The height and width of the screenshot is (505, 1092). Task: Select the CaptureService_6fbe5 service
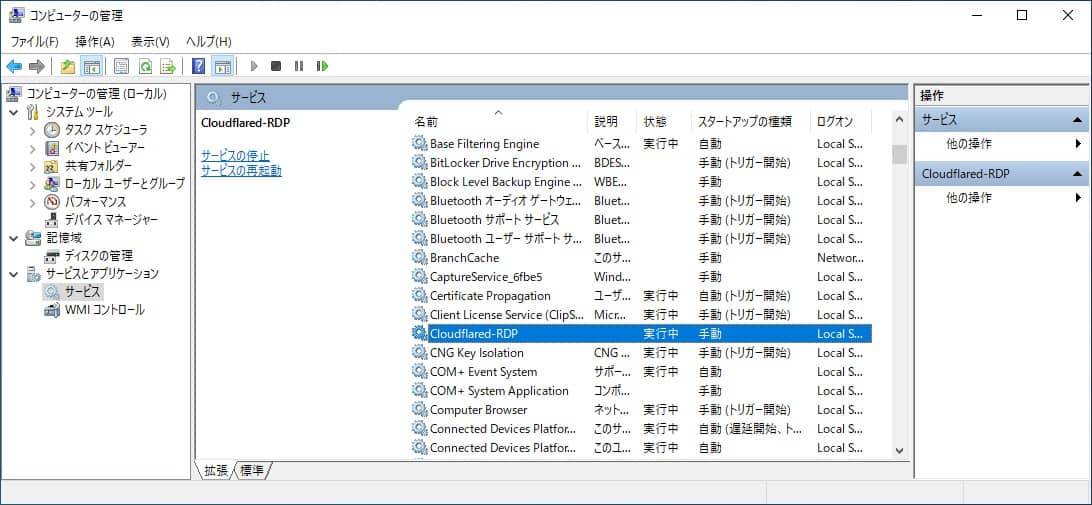tap(641, 277)
